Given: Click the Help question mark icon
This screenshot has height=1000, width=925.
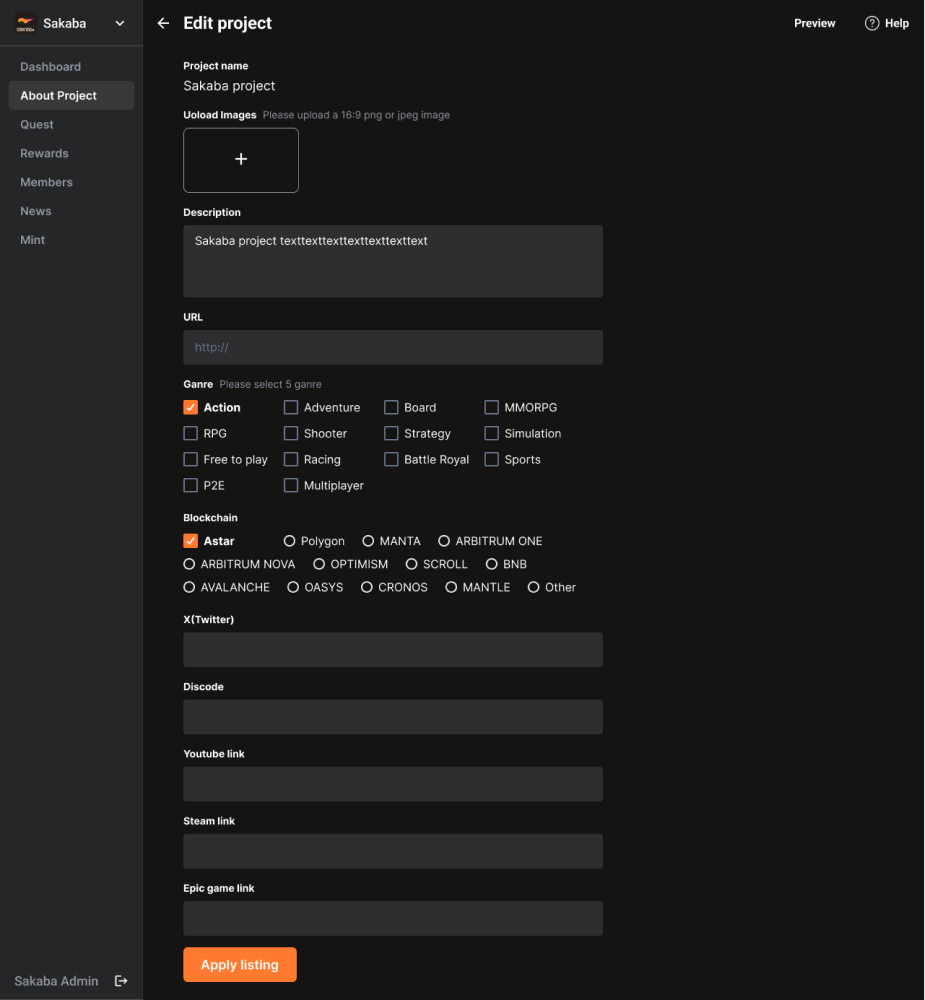Looking at the screenshot, I should point(872,23).
